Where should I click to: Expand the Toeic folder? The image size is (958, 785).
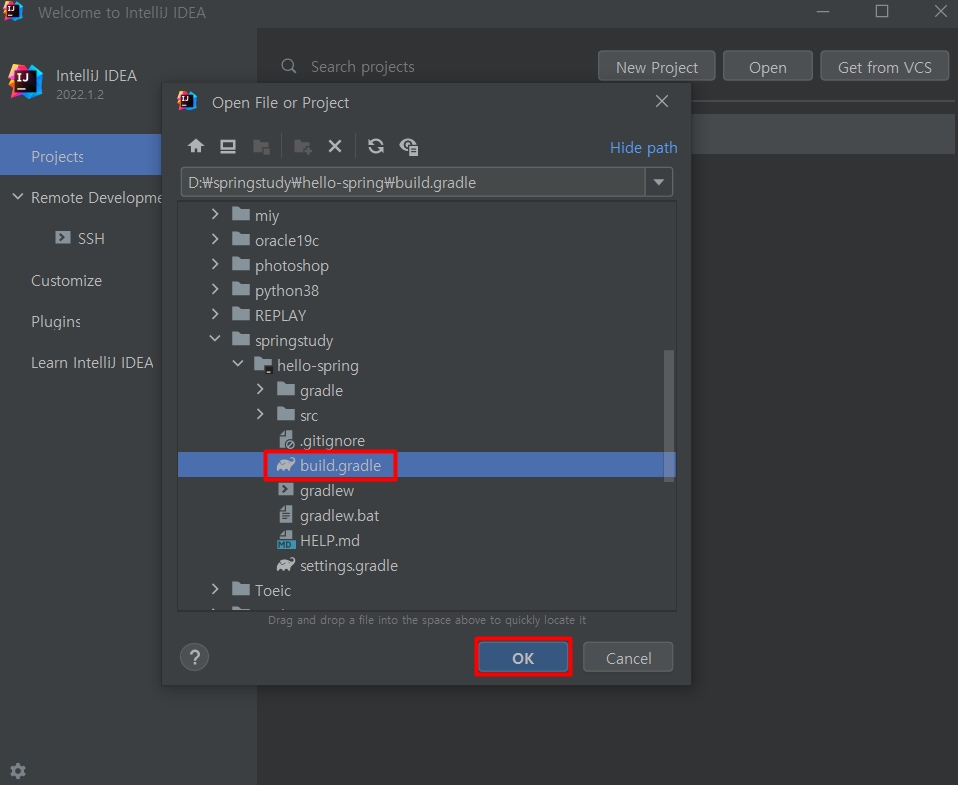tap(215, 590)
